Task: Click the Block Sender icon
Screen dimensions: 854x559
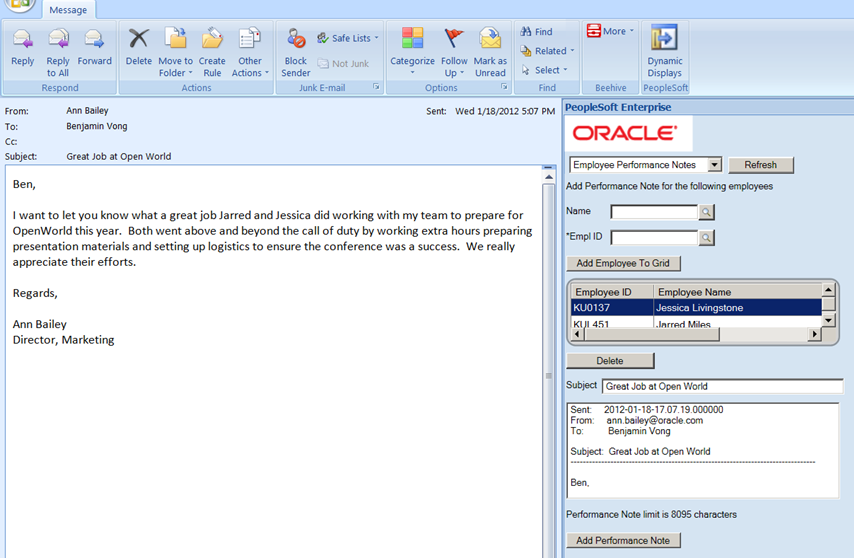Action: pos(296,53)
